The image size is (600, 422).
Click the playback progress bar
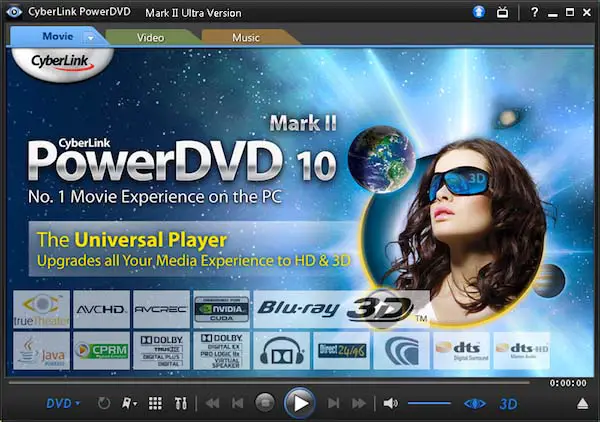(269, 382)
